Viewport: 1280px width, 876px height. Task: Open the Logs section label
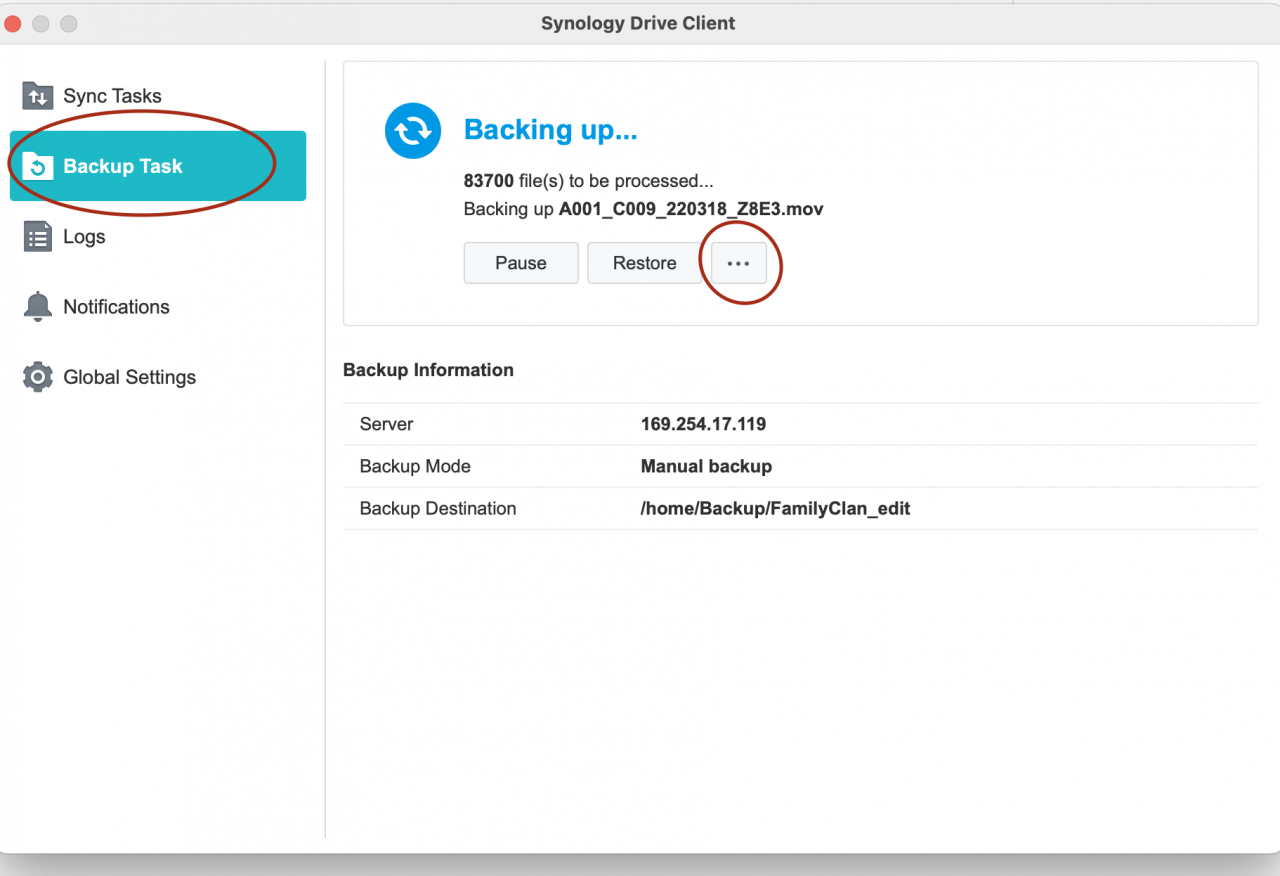tap(84, 237)
